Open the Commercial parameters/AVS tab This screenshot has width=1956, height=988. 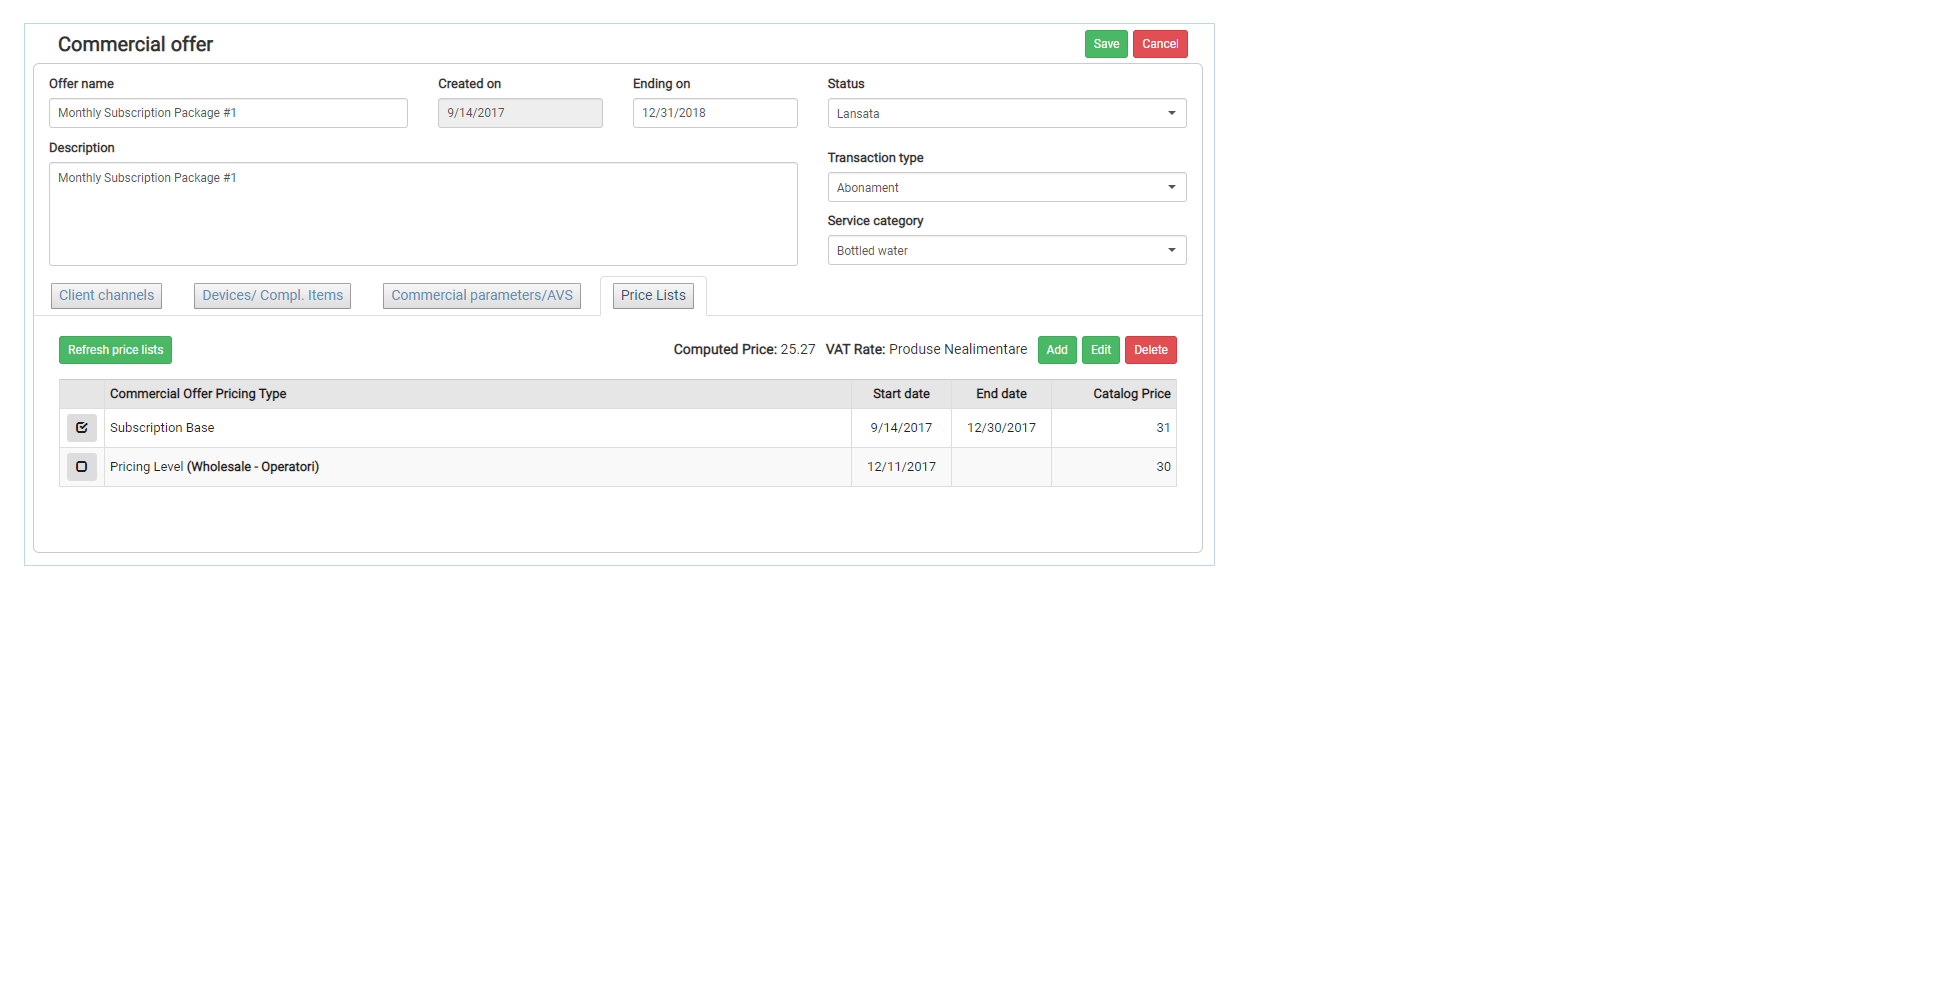click(x=482, y=296)
